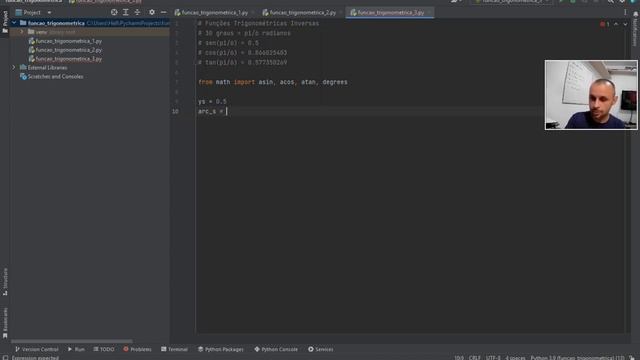Select Scratches and Consoles node
This screenshot has height=360, width=640.
pyautogui.click(x=52, y=77)
